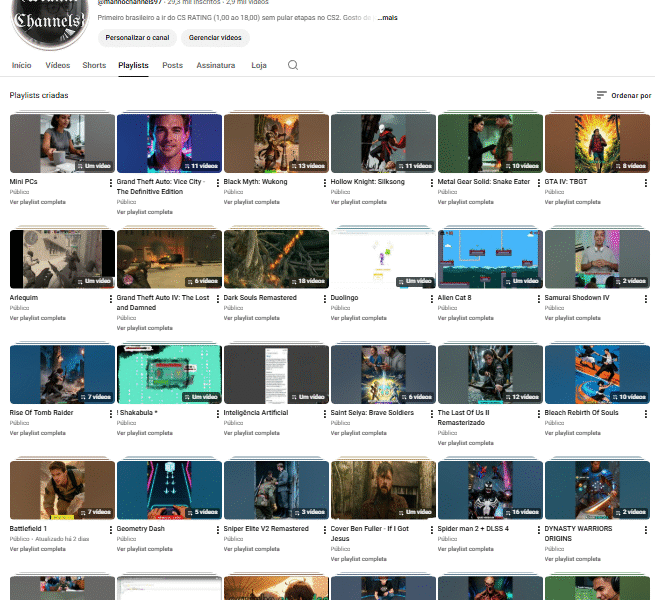This screenshot has height=600, width=655.
Task: Open the channel search magnifier icon
Action: [293, 65]
